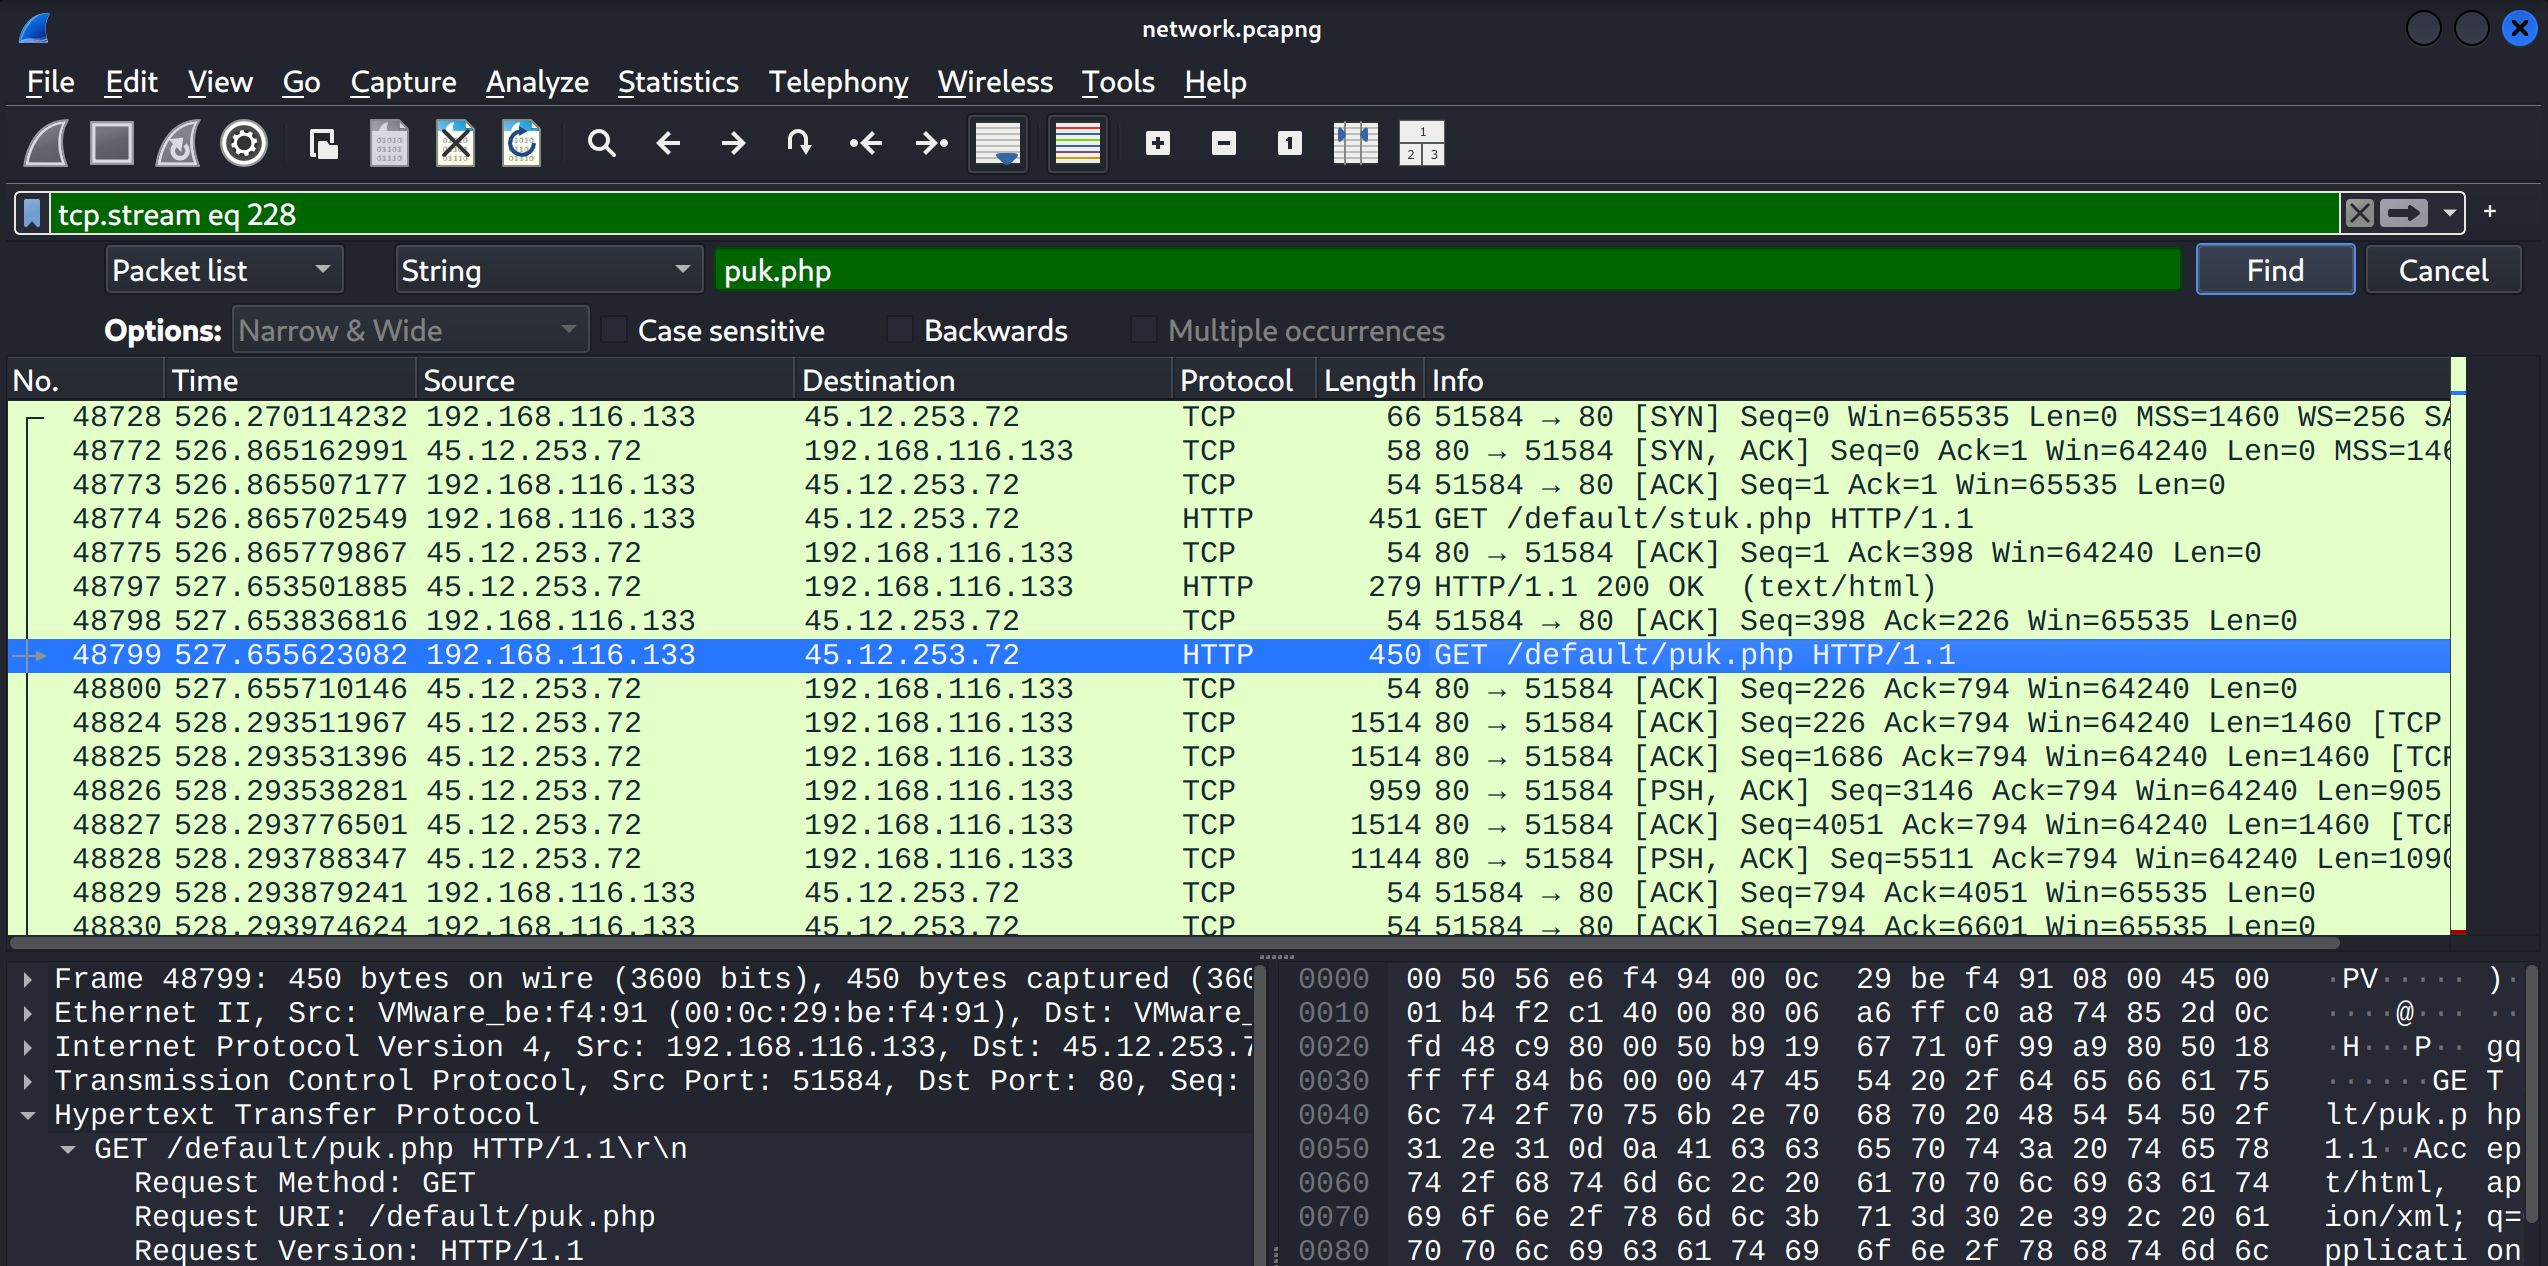Enable the Case sensitive option

614,329
